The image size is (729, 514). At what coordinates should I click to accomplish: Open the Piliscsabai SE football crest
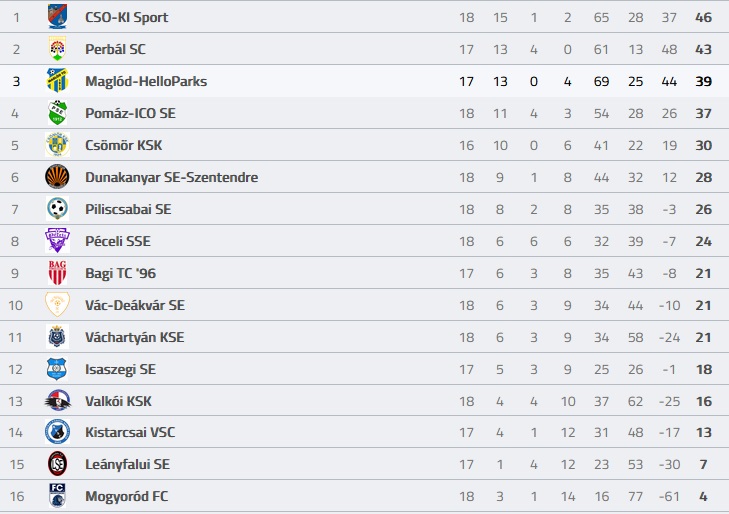[x=57, y=209]
